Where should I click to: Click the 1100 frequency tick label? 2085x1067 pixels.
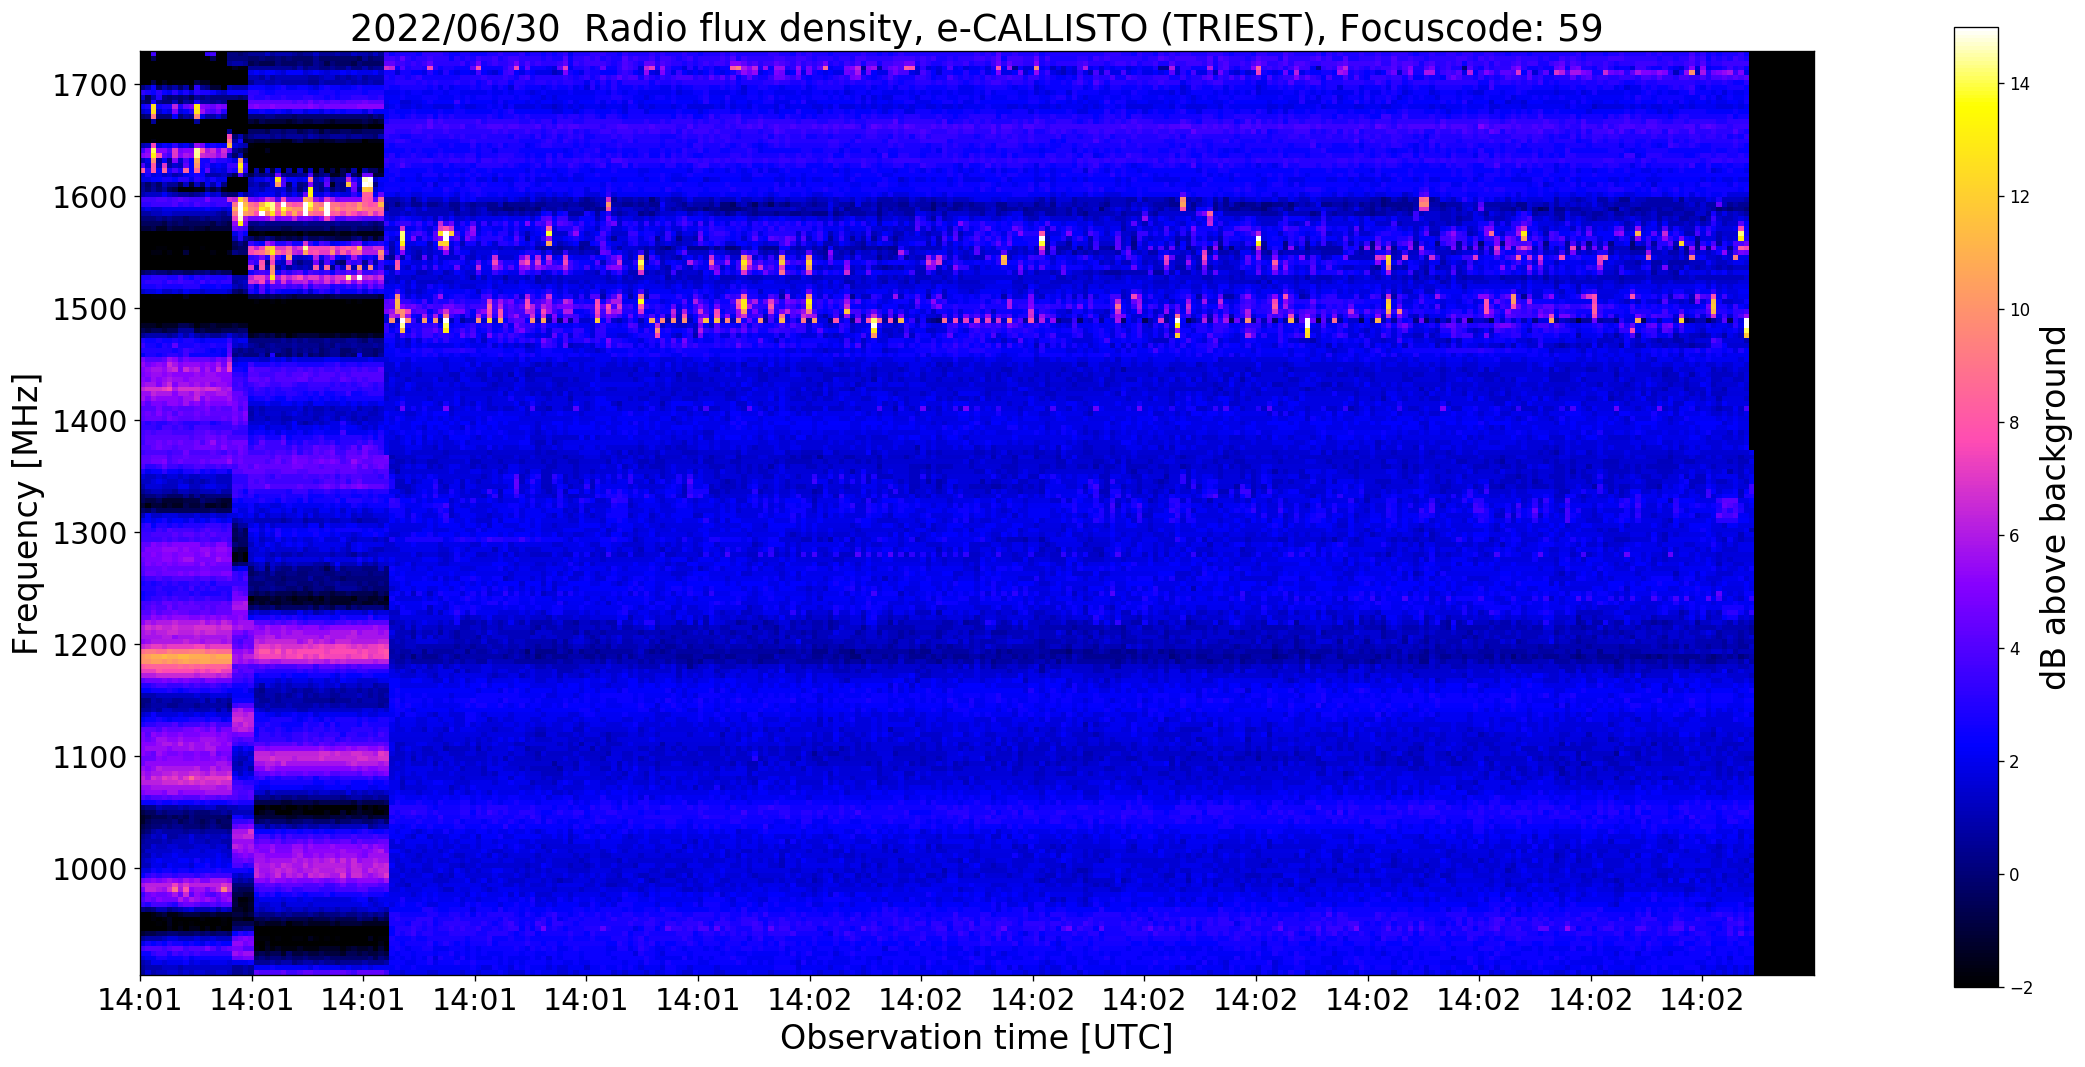[89, 757]
